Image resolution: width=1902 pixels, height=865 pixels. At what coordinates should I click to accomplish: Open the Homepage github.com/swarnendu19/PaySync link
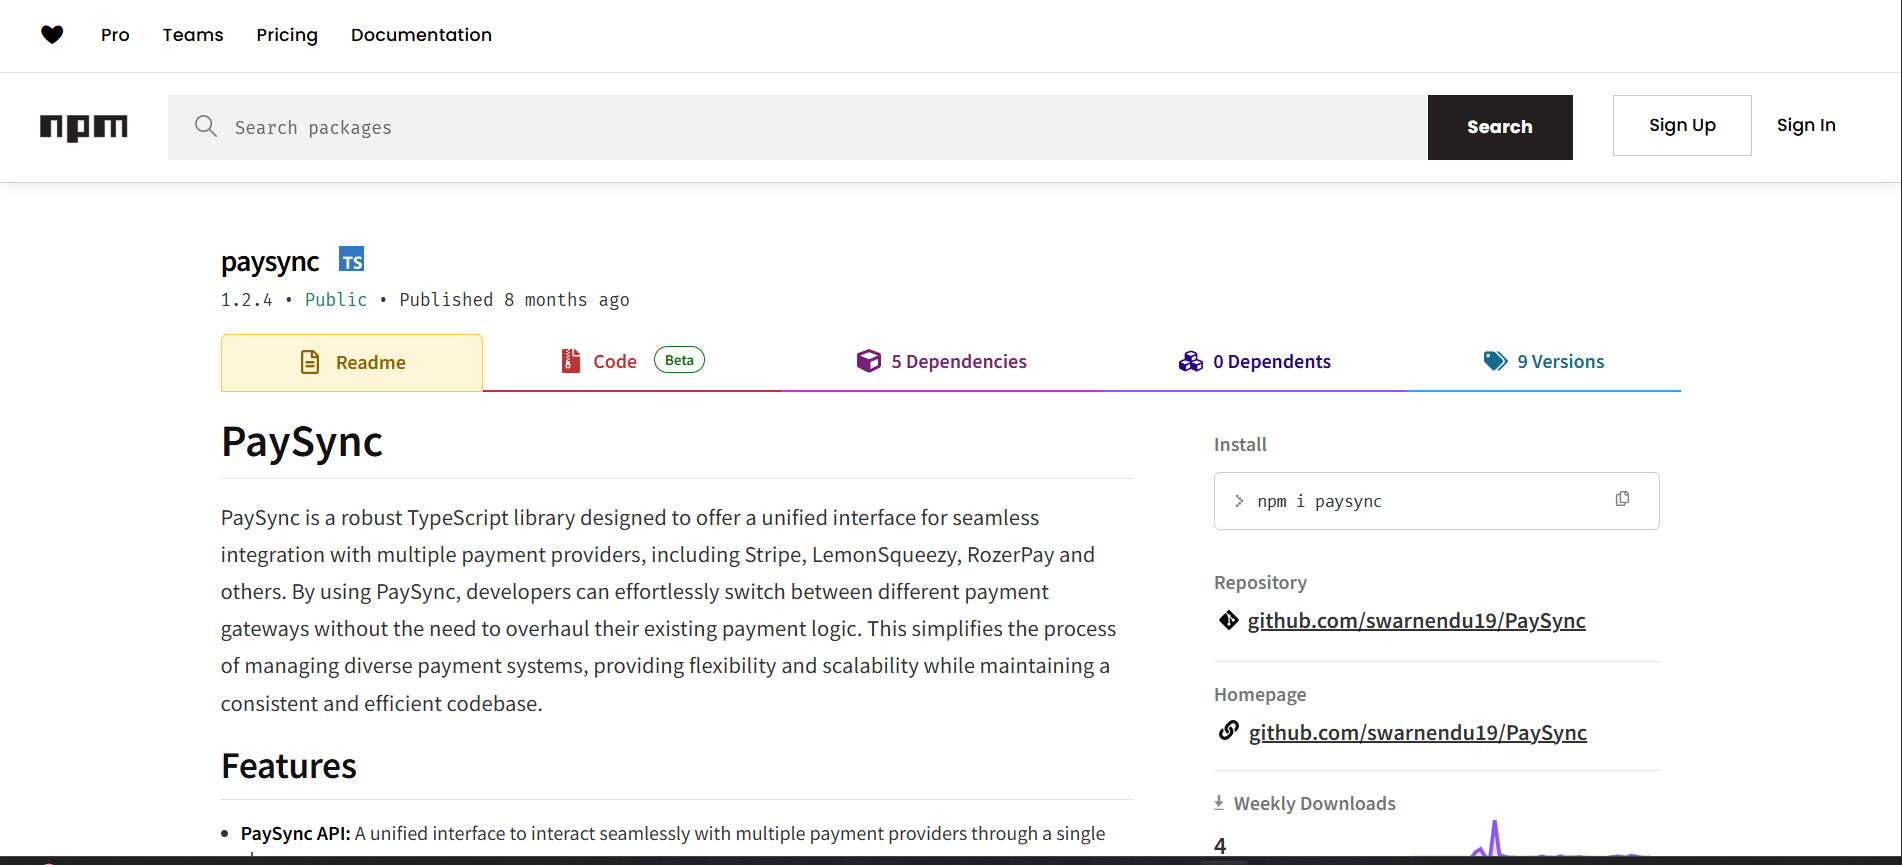1417,732
